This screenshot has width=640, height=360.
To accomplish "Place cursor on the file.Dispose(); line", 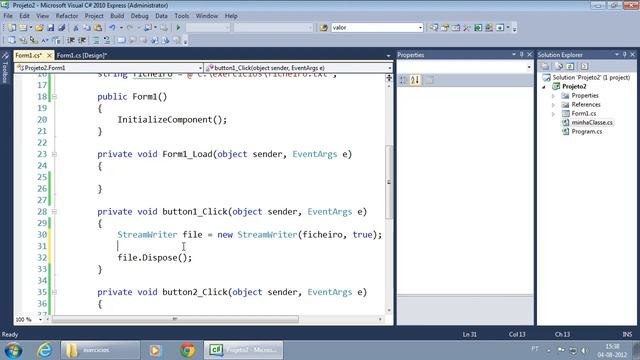I will pos(155,258).
